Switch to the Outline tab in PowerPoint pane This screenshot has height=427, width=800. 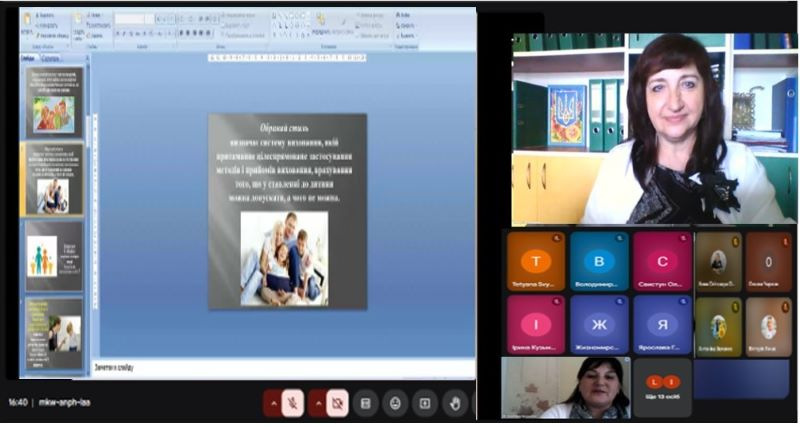[49, 58]
